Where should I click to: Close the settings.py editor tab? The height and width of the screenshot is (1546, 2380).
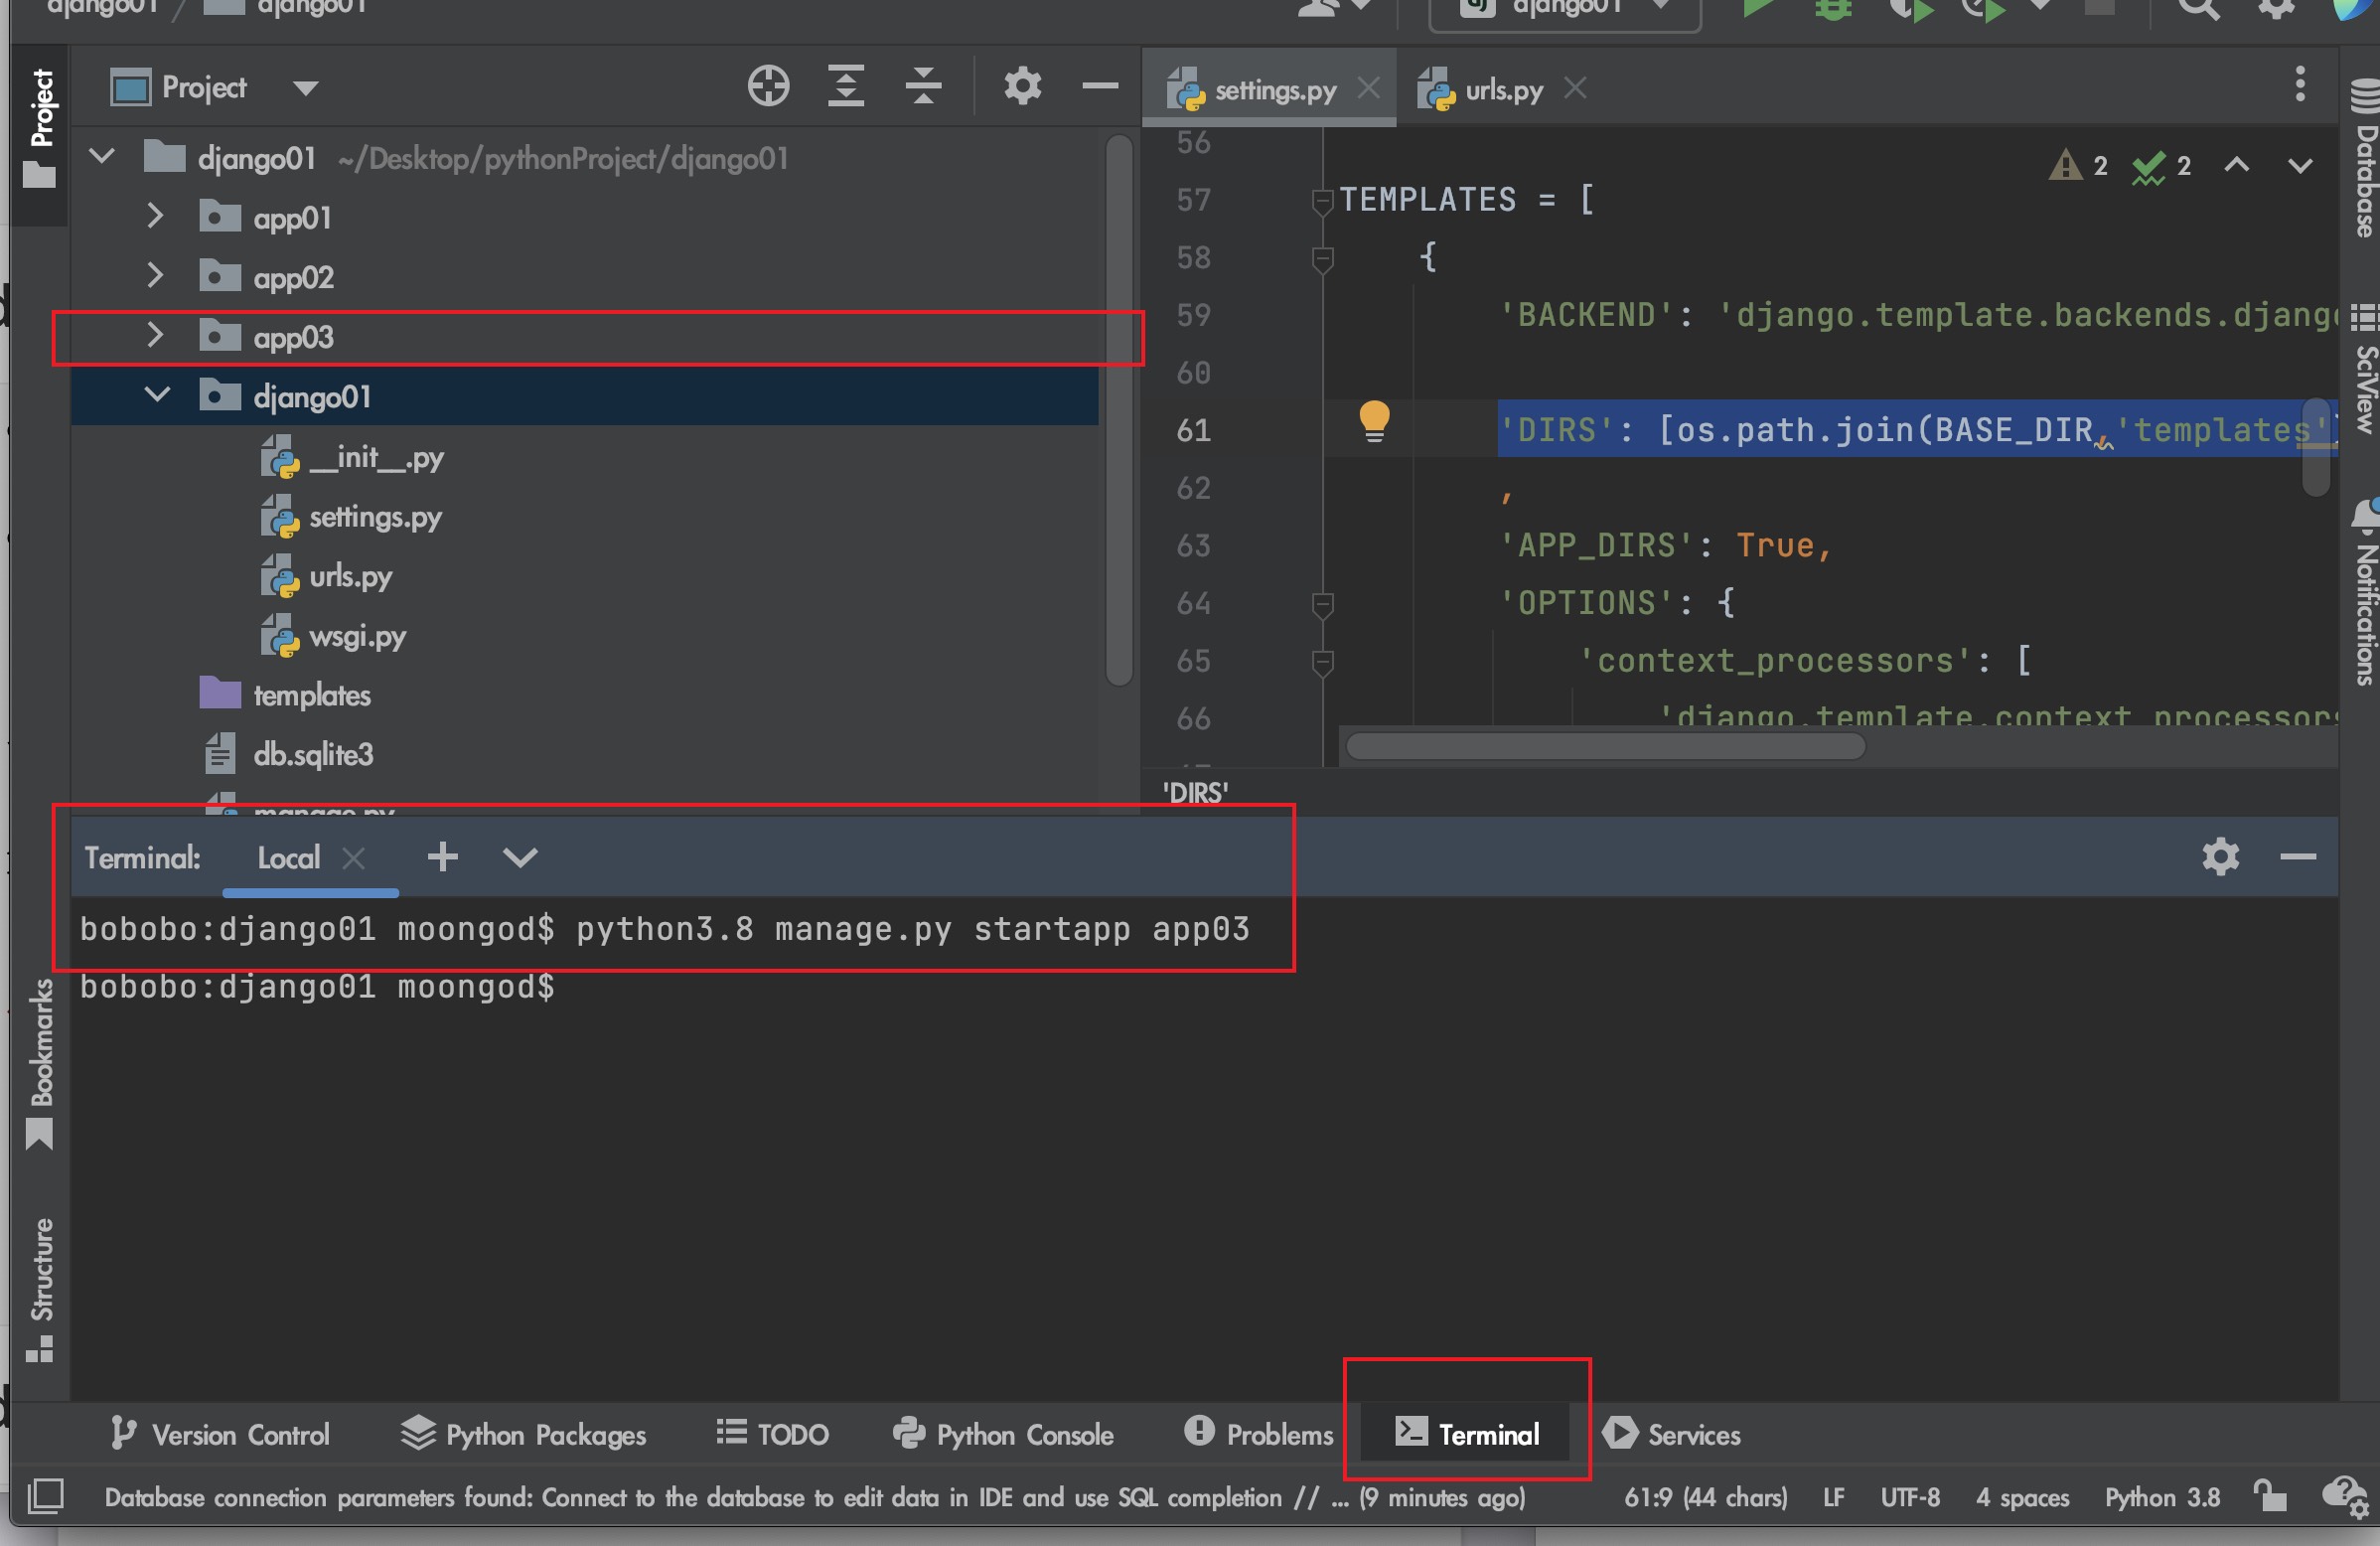1369,88
